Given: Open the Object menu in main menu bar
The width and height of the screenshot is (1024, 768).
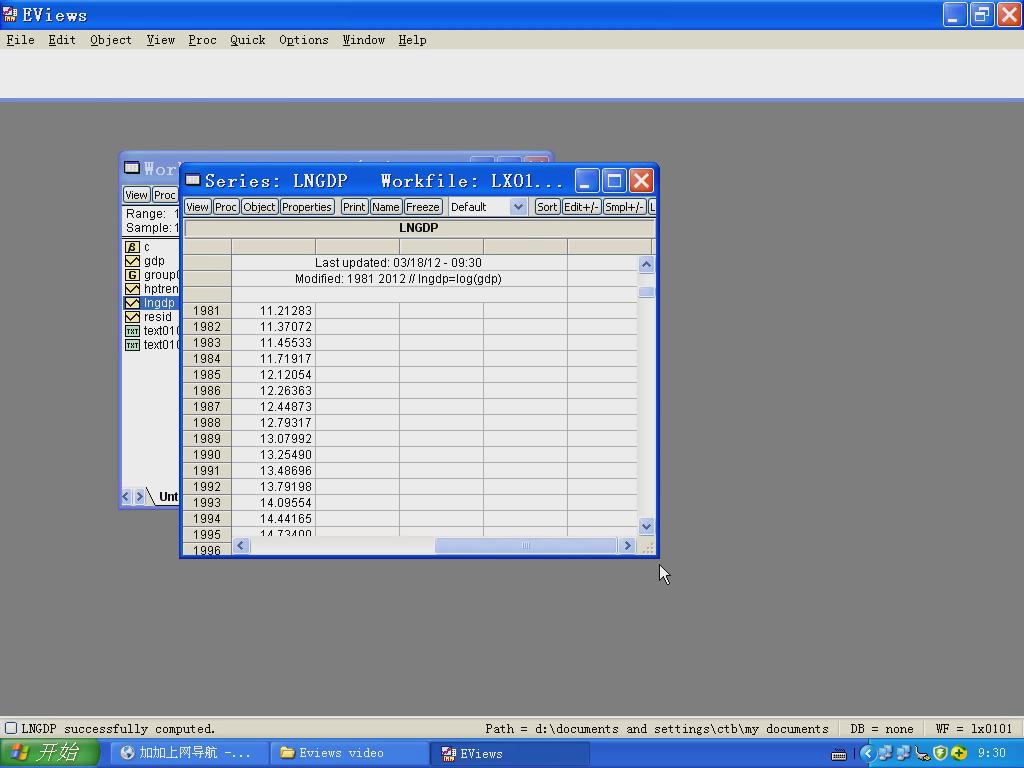Looking at the screenshot, I should click(x=111, y=40).
